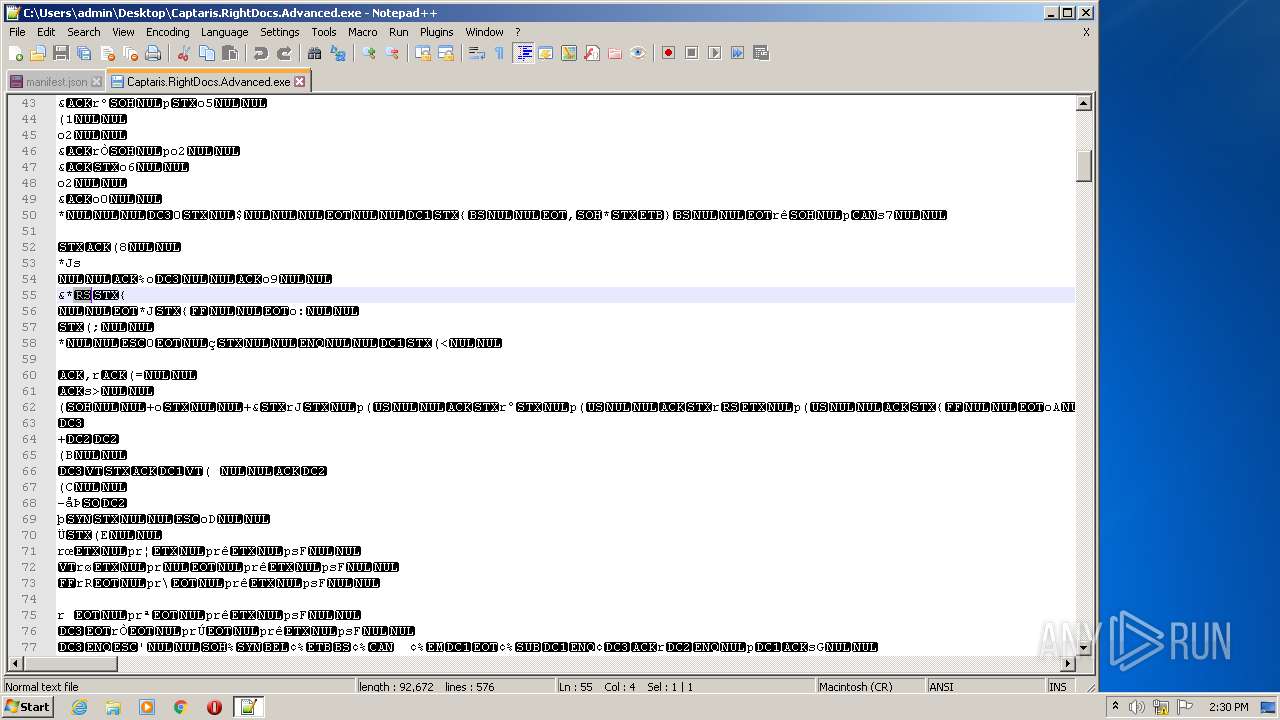Viewport: 1280px width, 720px height.
Task: Create a new document with the New icon
Action: (16, 53)
